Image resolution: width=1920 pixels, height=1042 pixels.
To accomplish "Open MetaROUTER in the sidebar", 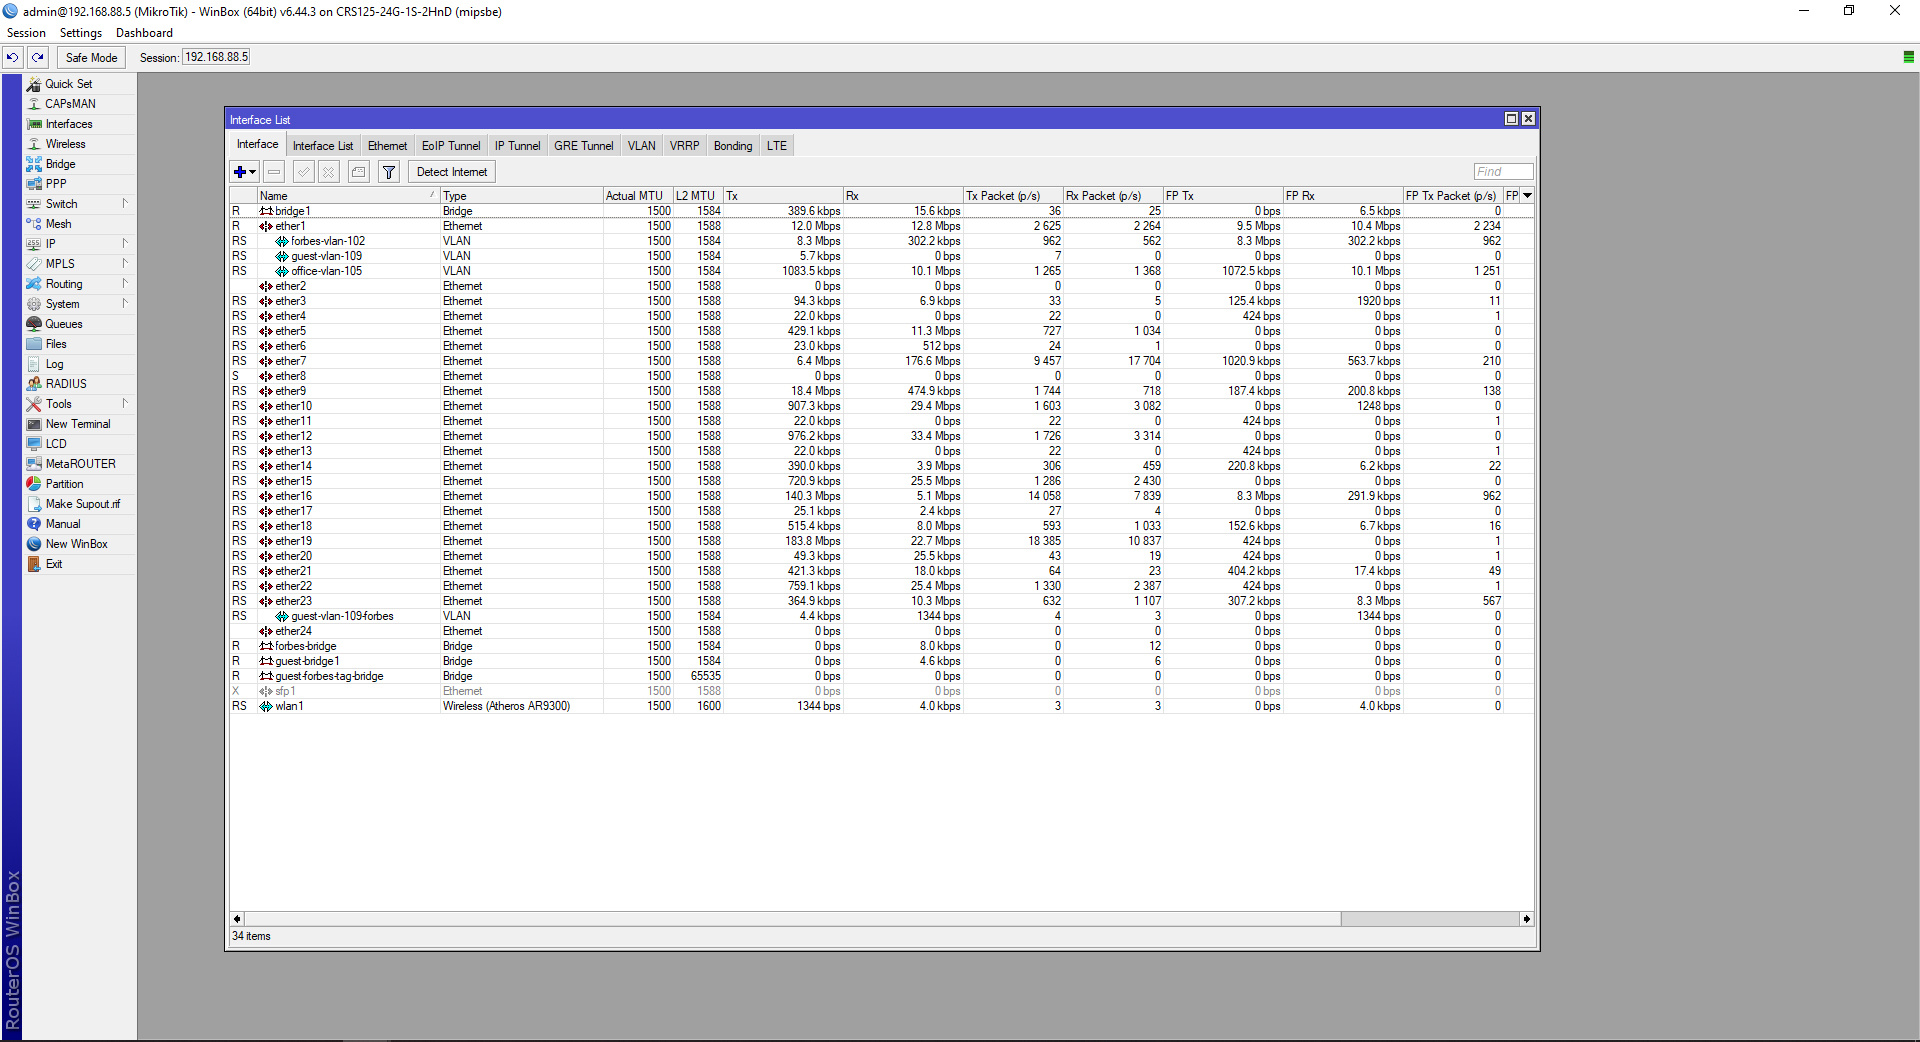I will coord(80,464).
